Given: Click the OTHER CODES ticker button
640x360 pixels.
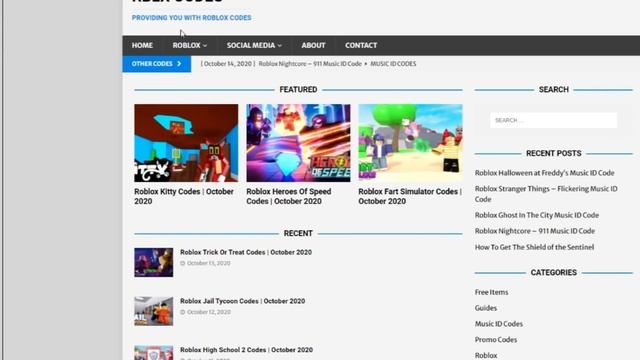Looking at the screenshot, I should point(156,64).
